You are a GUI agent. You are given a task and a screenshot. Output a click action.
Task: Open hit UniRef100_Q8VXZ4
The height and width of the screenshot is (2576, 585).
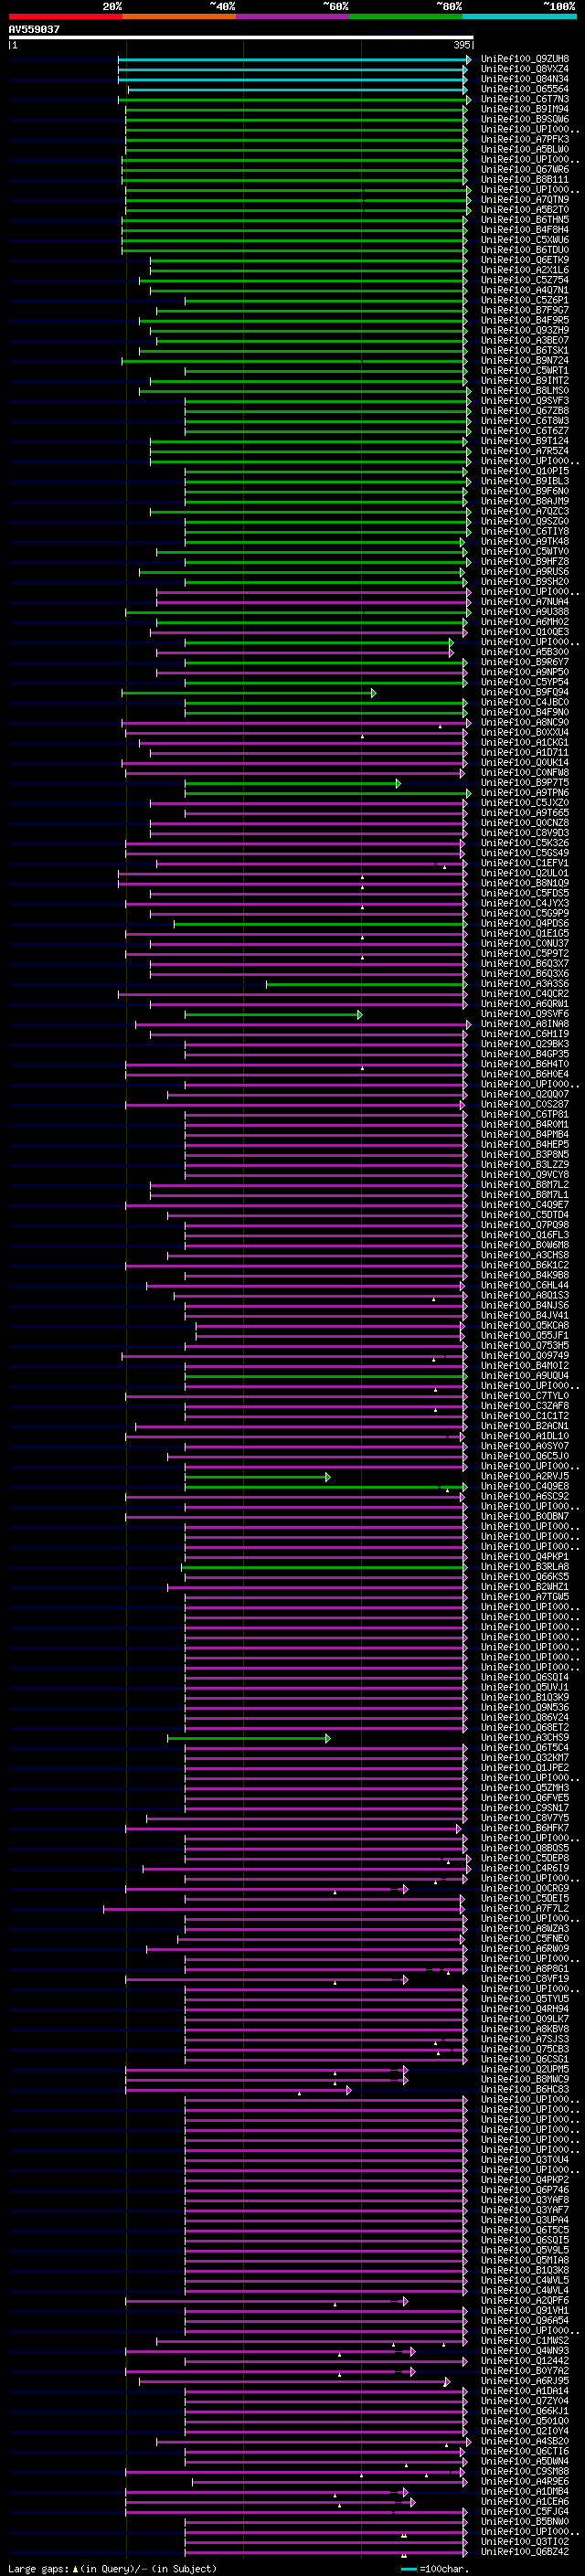click(x=525, y=69)
